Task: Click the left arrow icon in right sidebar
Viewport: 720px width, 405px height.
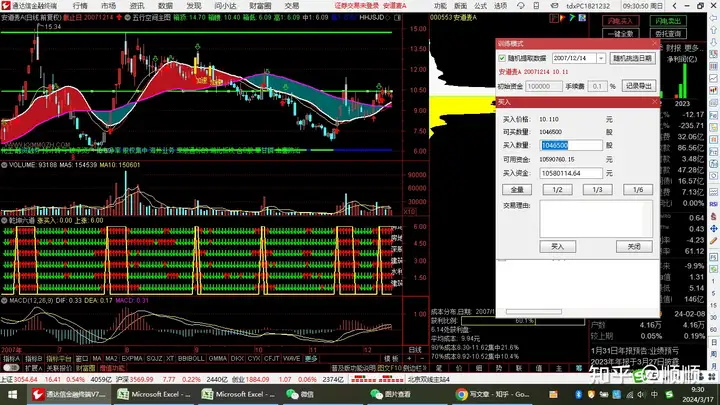Action: [x=714, y=18]
